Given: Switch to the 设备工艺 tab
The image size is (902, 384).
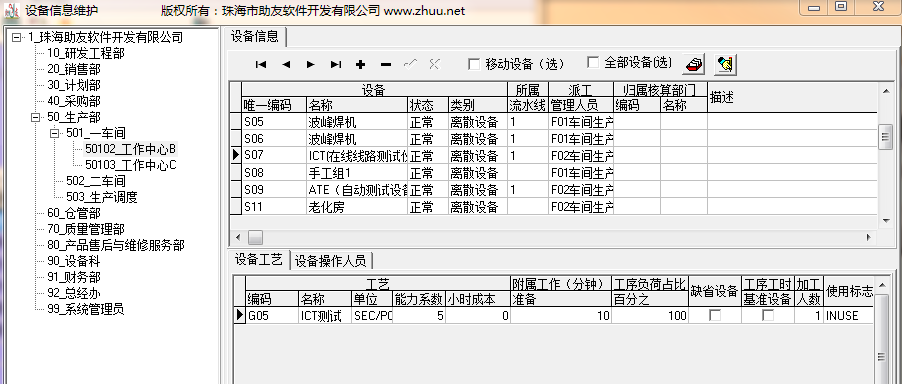Looking at the screenshot, I should [x=258, y=260].
